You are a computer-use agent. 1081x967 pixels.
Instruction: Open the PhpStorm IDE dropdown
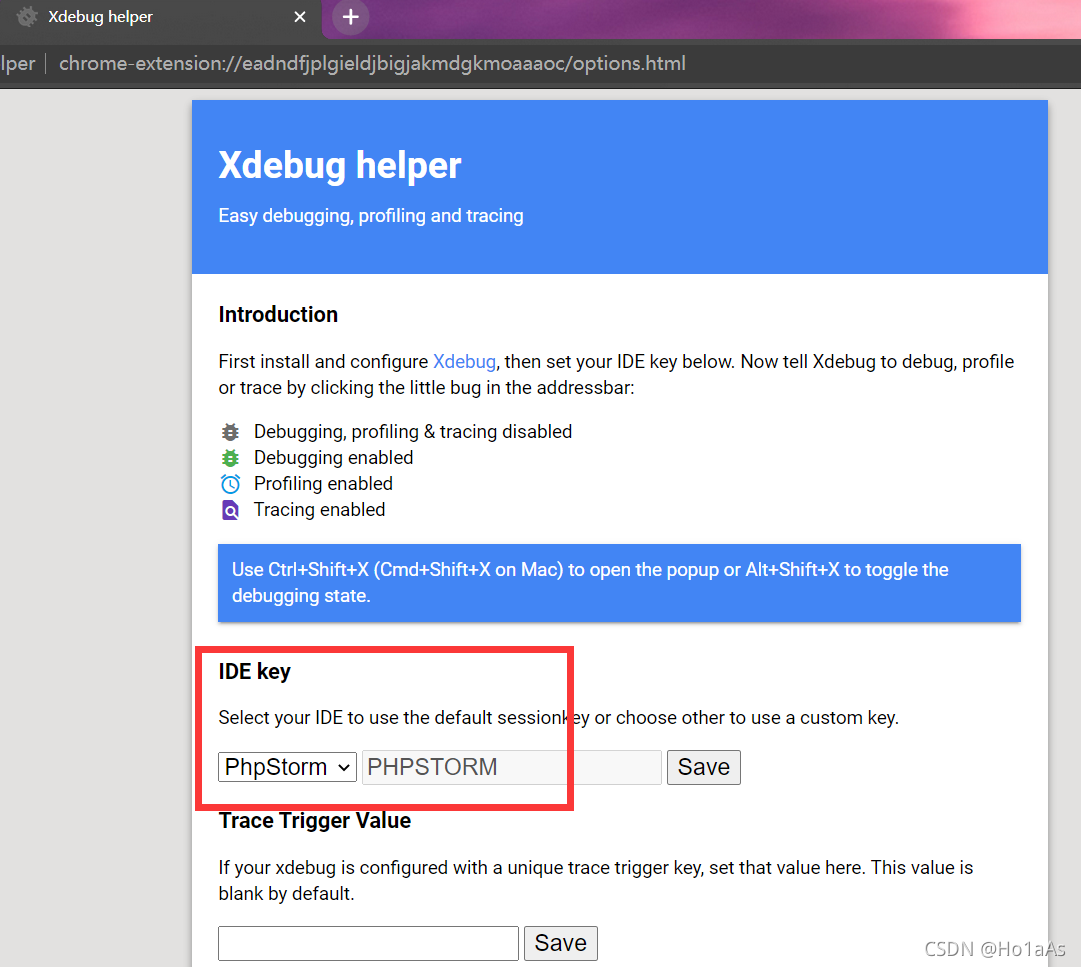(287, 767)
